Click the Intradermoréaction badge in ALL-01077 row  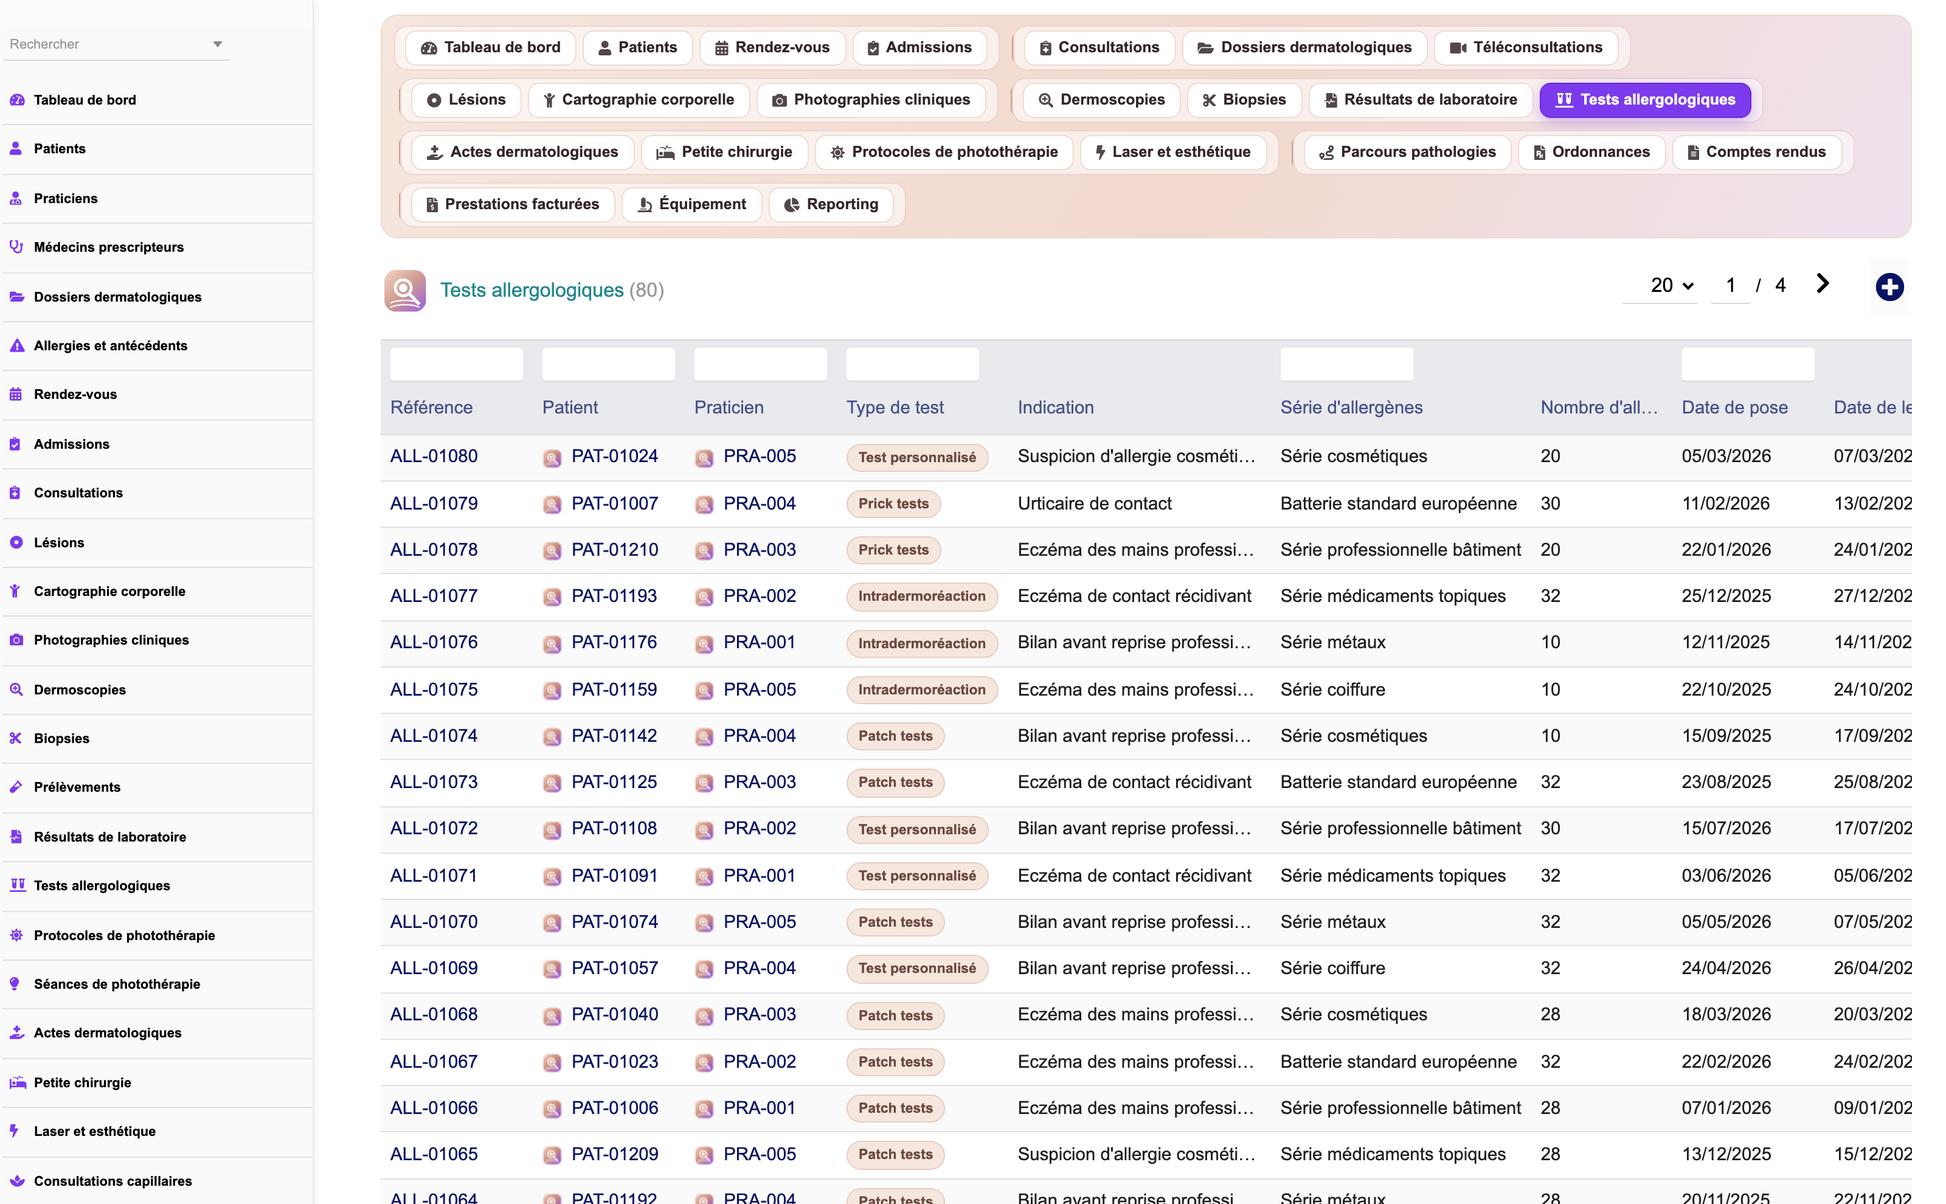pyautogui.click(x=922, y=596)
